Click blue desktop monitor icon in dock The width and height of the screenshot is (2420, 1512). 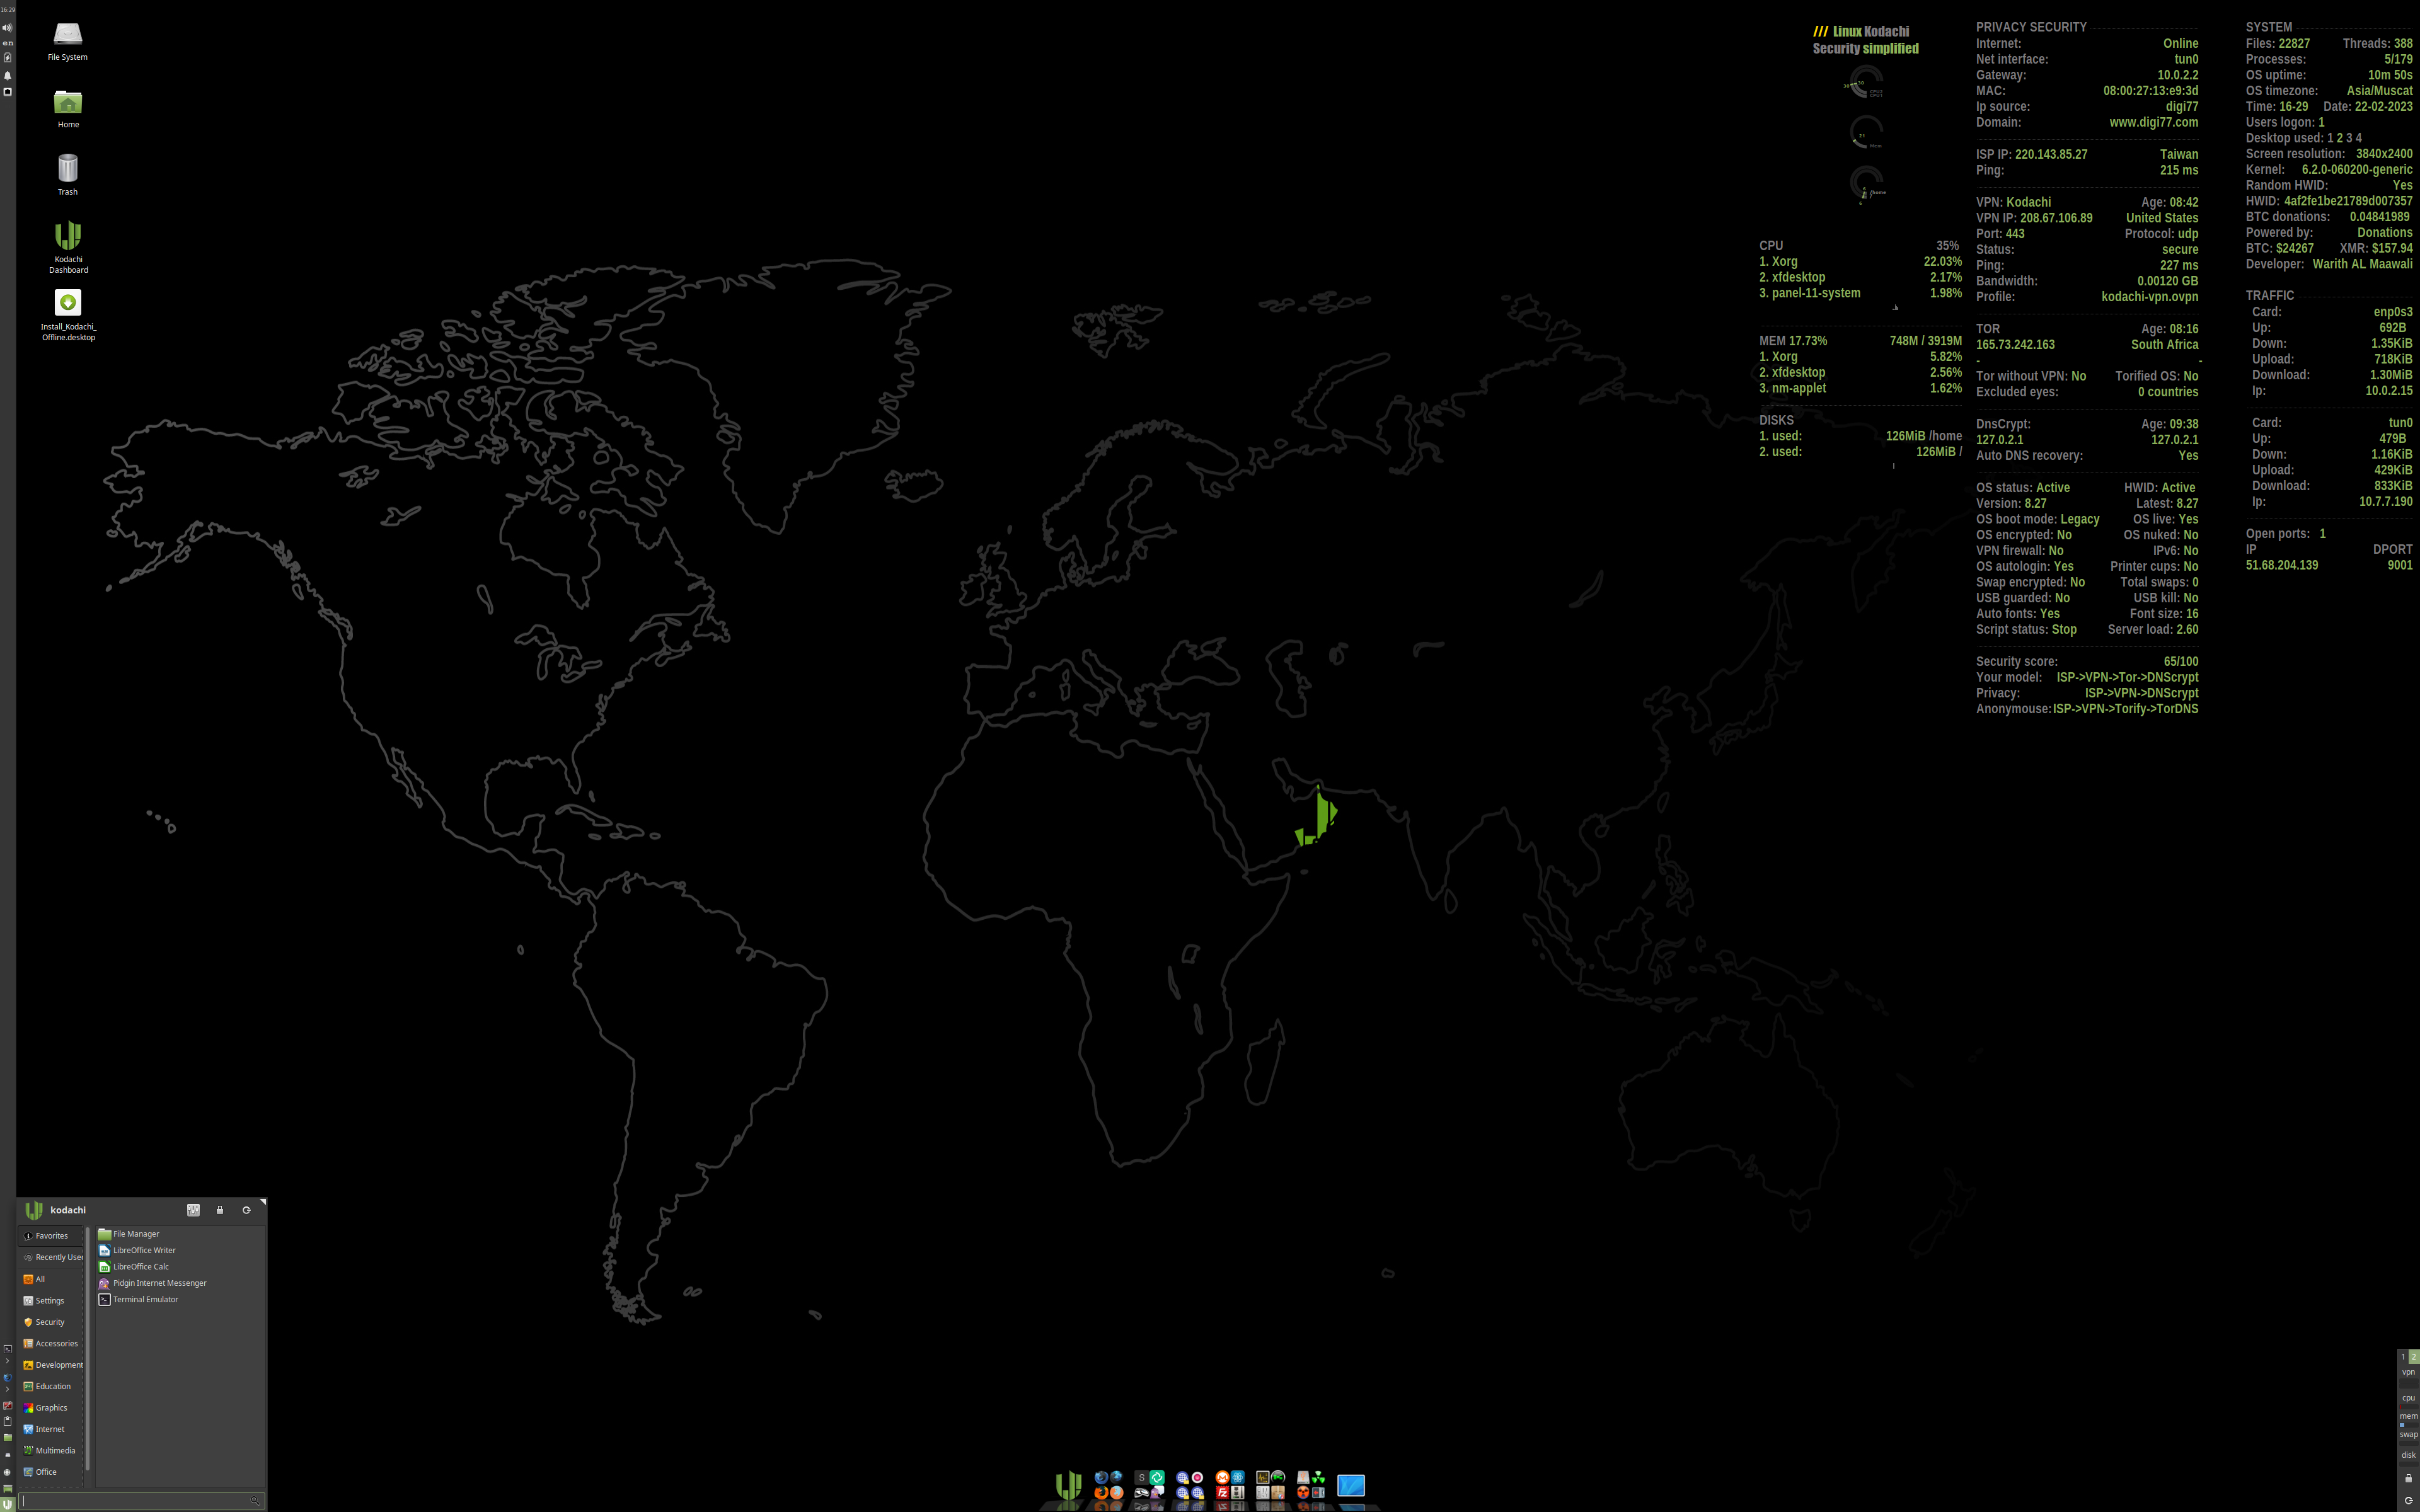click(x=1351, y=1485)
